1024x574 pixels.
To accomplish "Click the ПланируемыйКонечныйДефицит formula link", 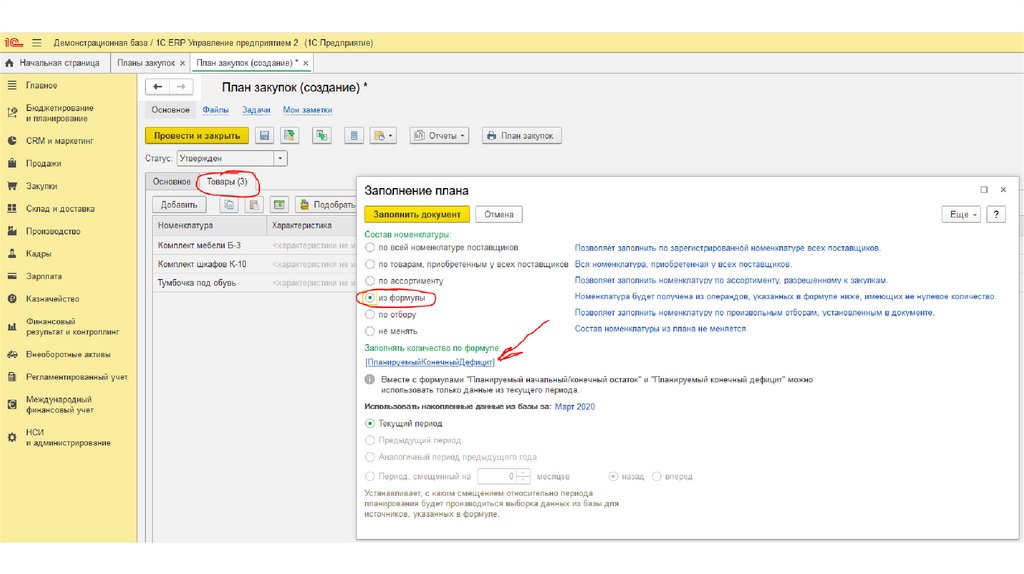I will [430, 361].
